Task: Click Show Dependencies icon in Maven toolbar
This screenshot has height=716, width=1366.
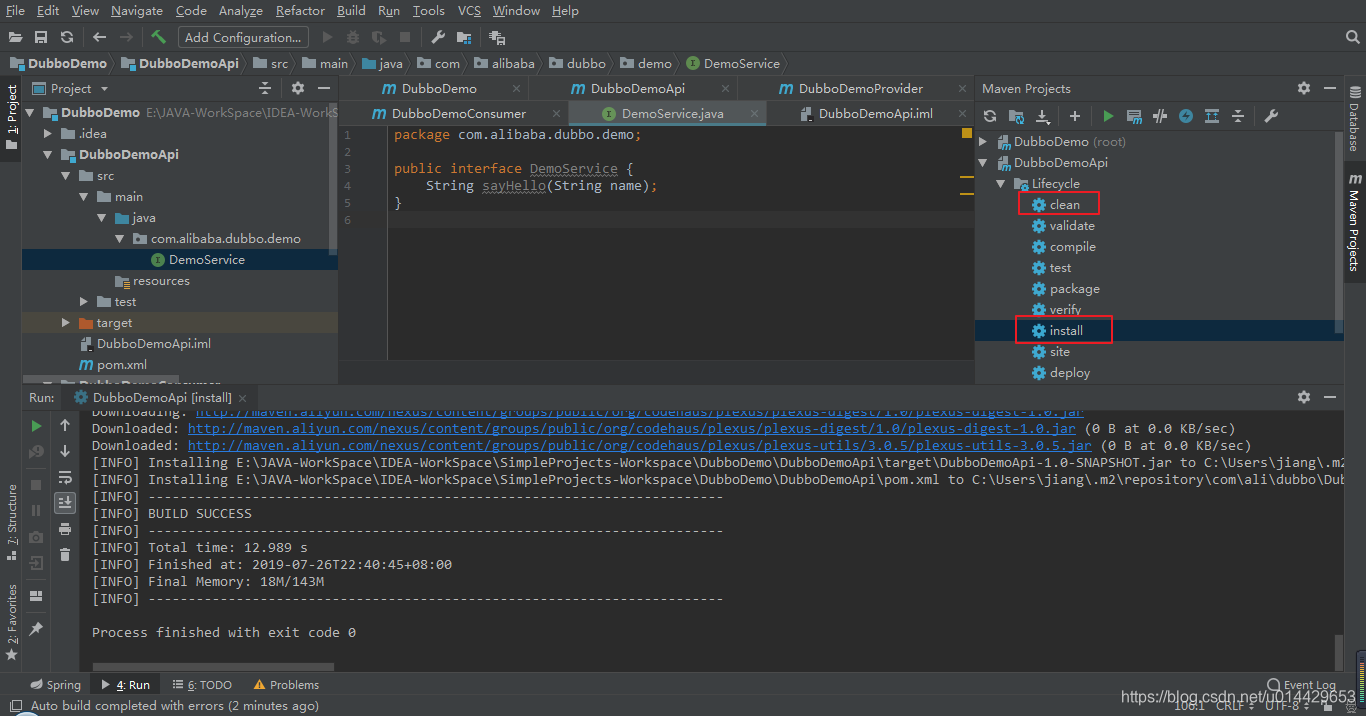Action: pyautogui.click(x=1212, y=116)
